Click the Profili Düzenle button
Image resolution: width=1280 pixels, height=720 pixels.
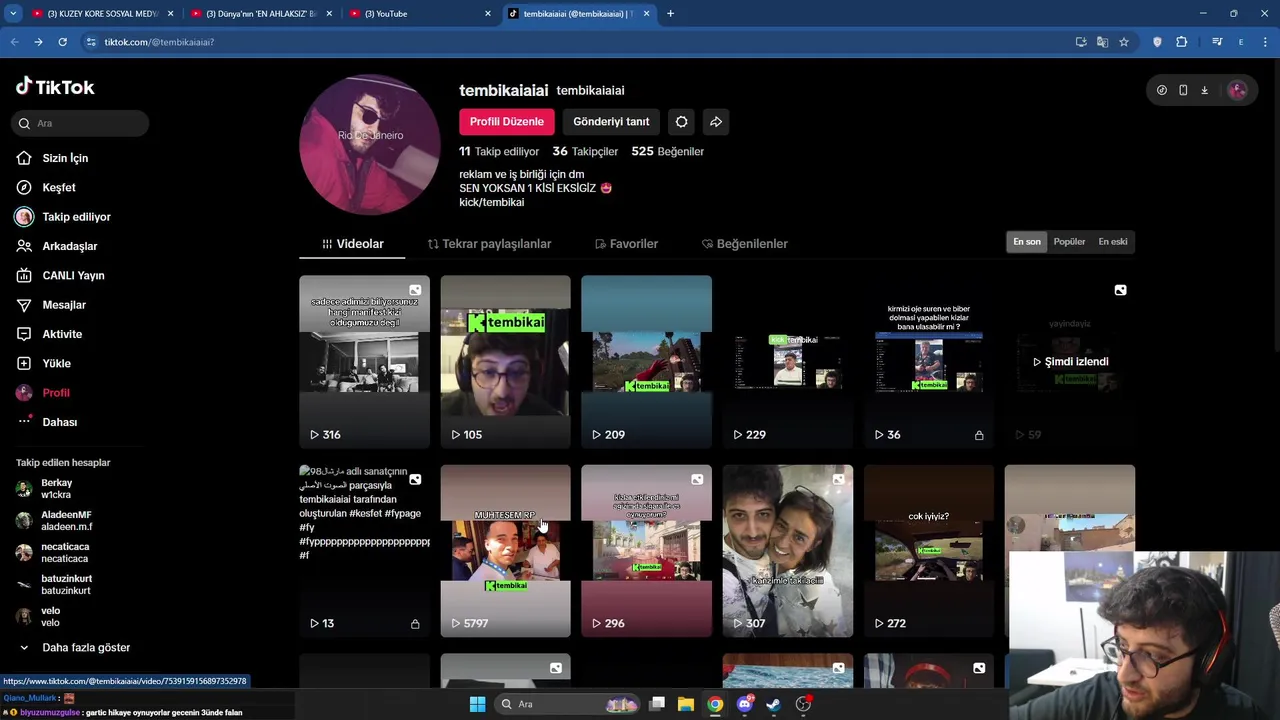click(x=507, y=122)
